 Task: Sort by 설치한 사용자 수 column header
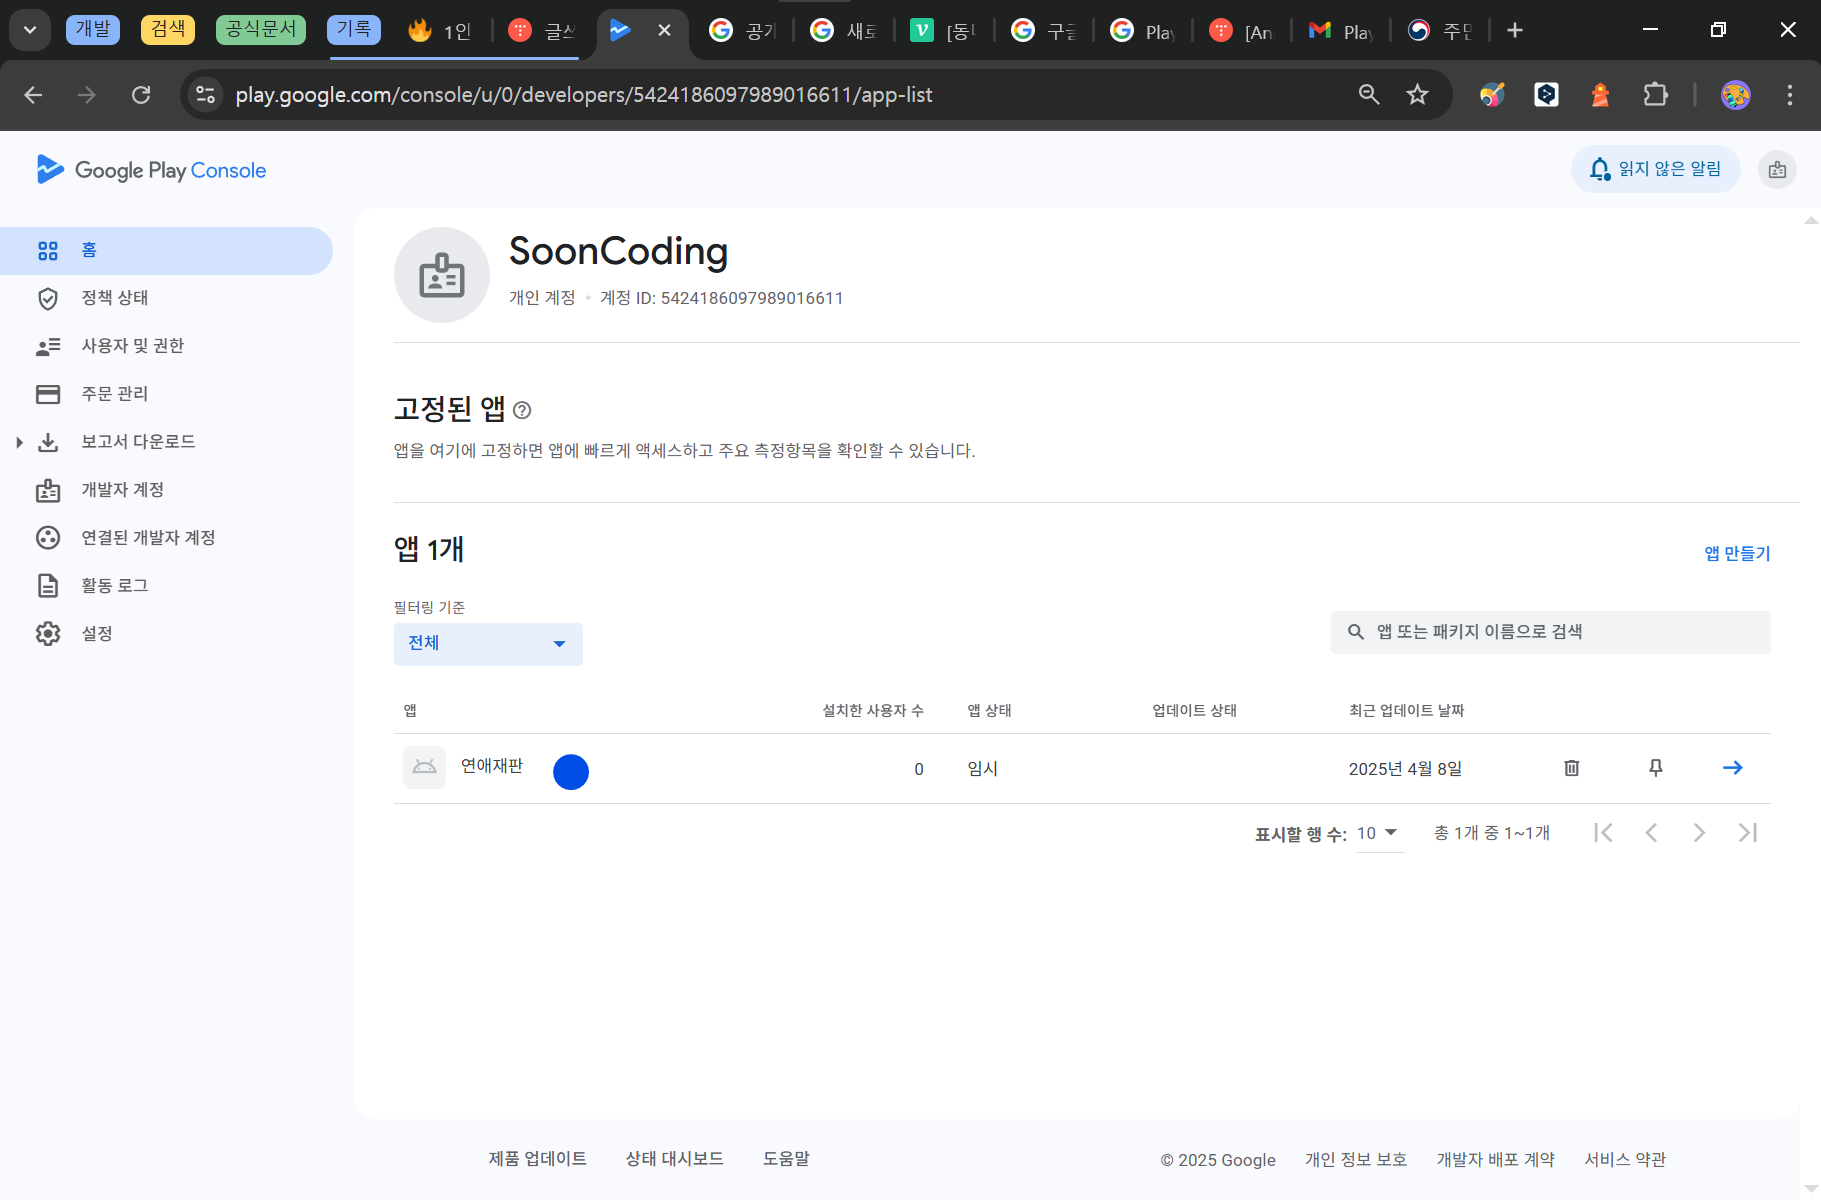click(x=872, y=711)
